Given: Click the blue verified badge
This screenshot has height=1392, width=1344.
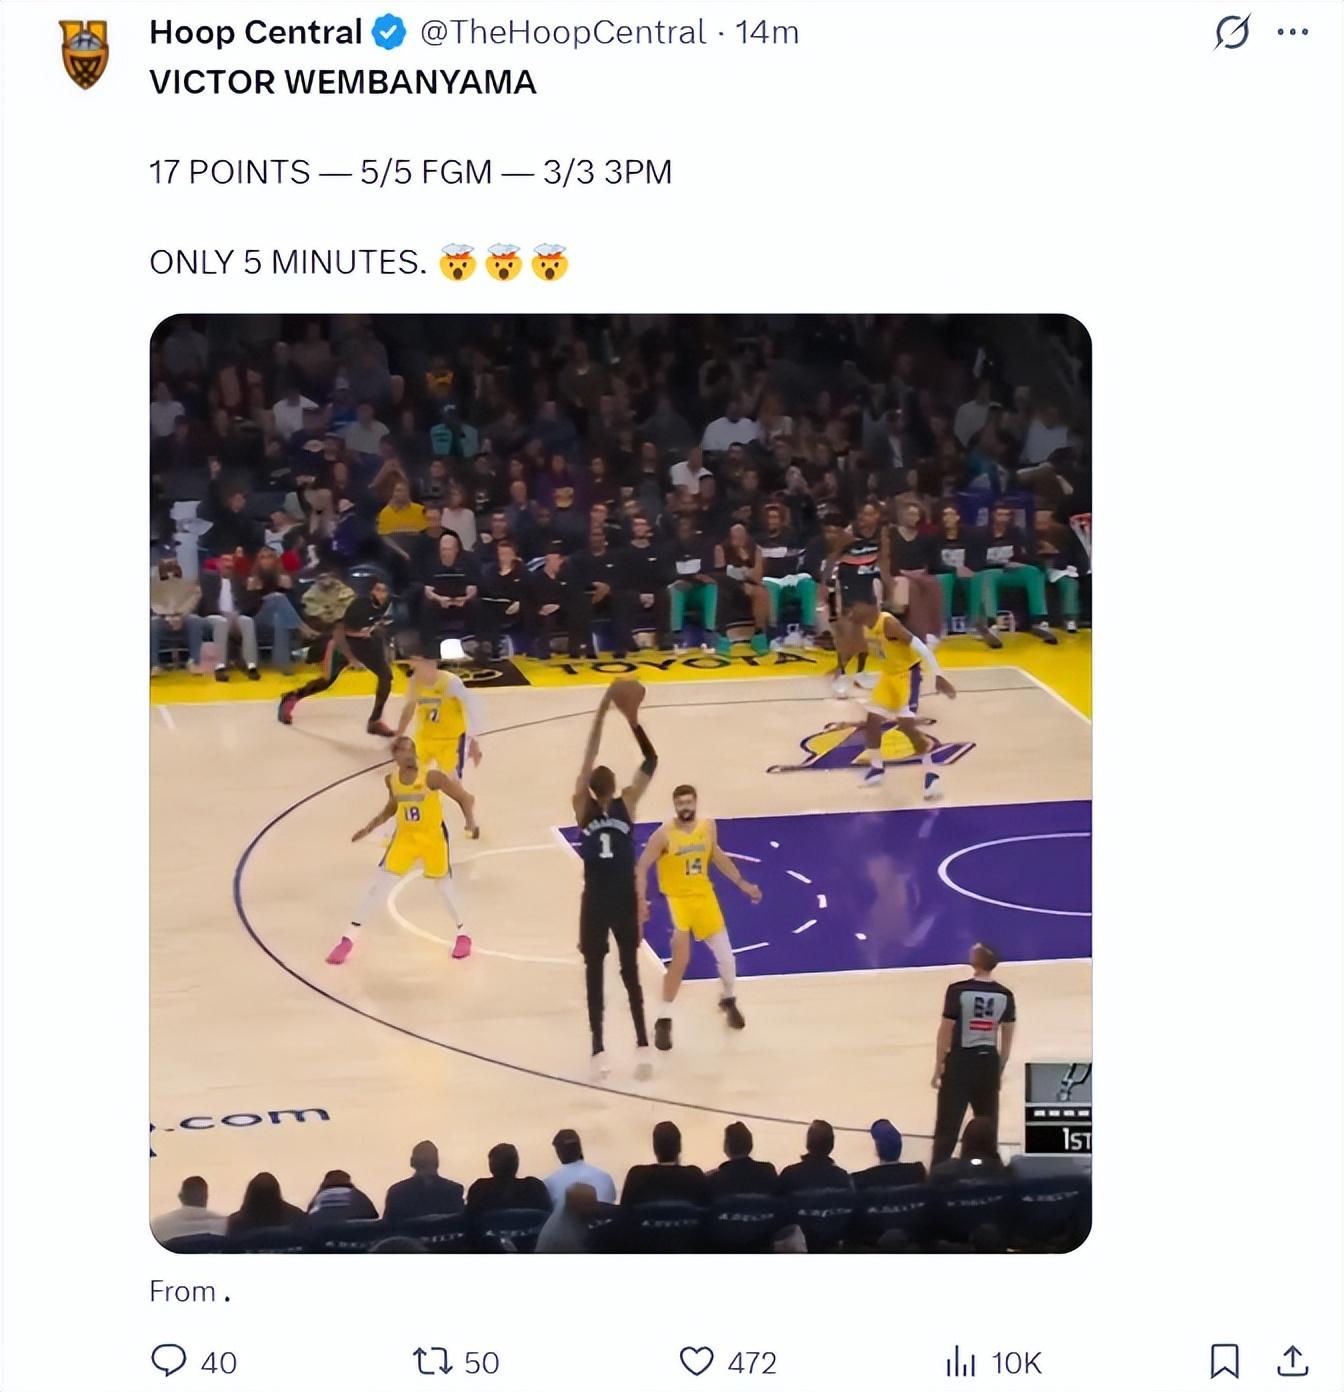Looking at the screenshot, I should point(389,33).
